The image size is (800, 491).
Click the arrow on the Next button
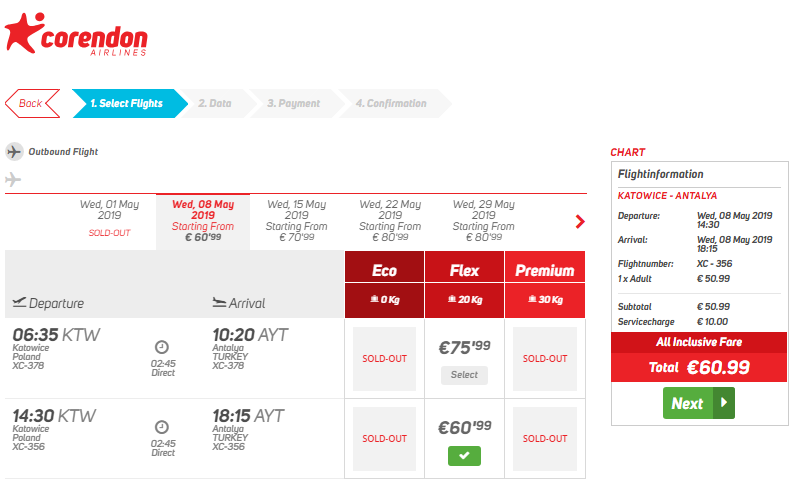[724, 403]
